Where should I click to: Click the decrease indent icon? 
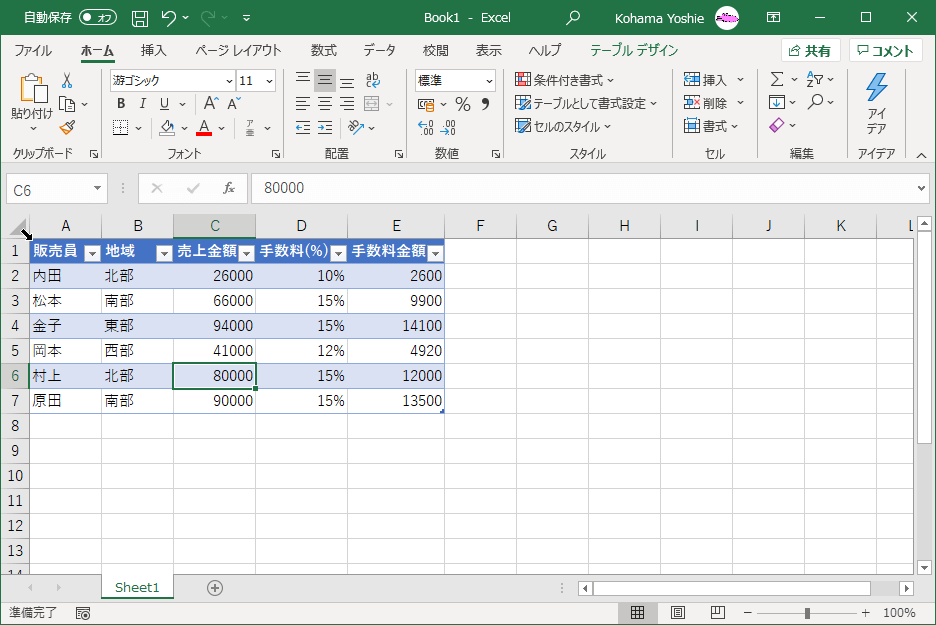pyautogui.click(x=303, y=128)
